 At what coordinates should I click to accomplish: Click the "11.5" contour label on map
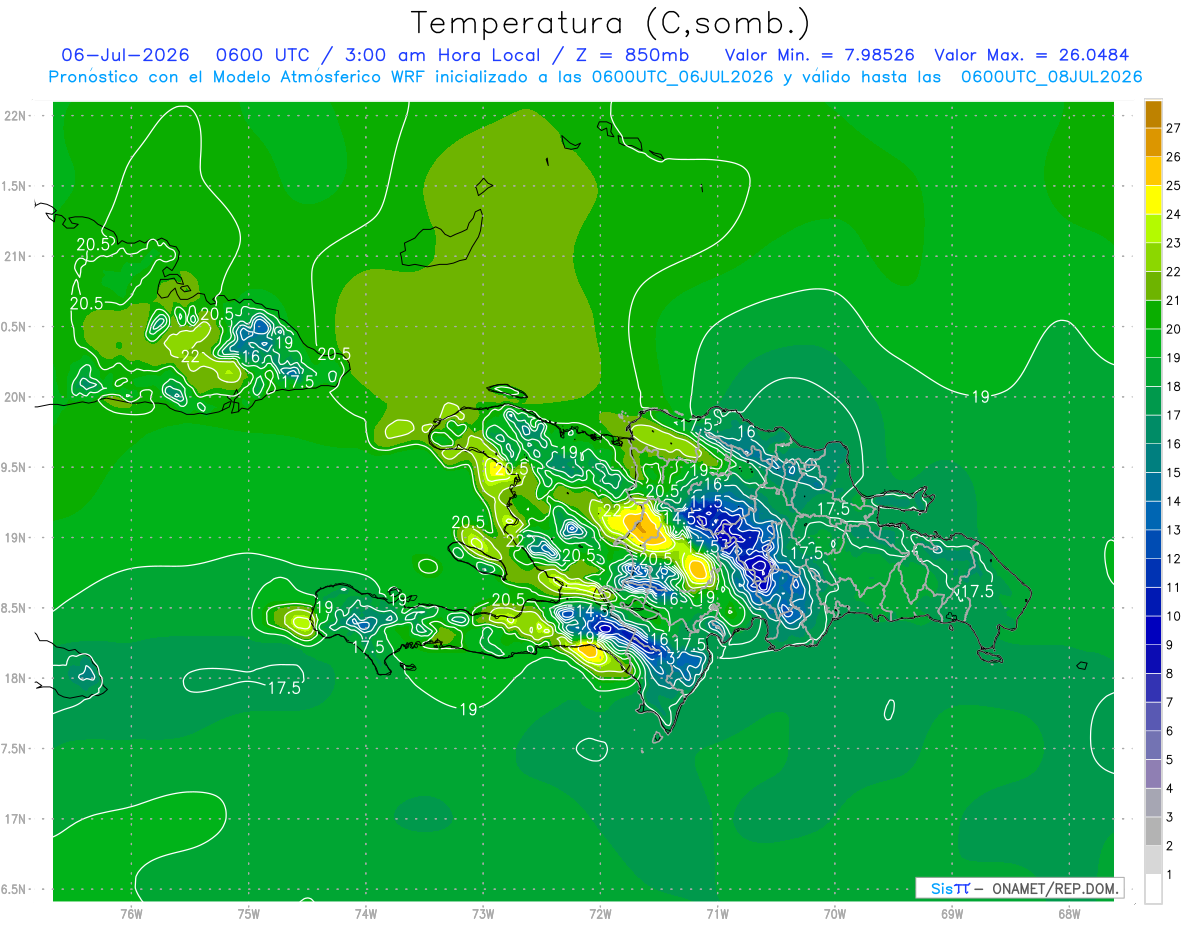click(706, 501)
